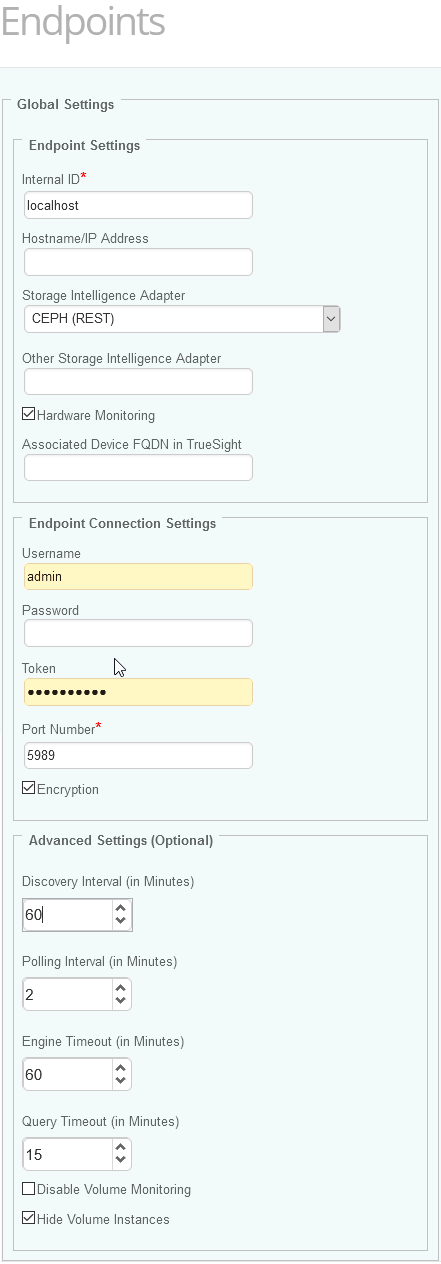Decrease Polling Interval with down arrow
Image resolution: width=441 pixels, height=1264 pixels.
coord(120,1001)
